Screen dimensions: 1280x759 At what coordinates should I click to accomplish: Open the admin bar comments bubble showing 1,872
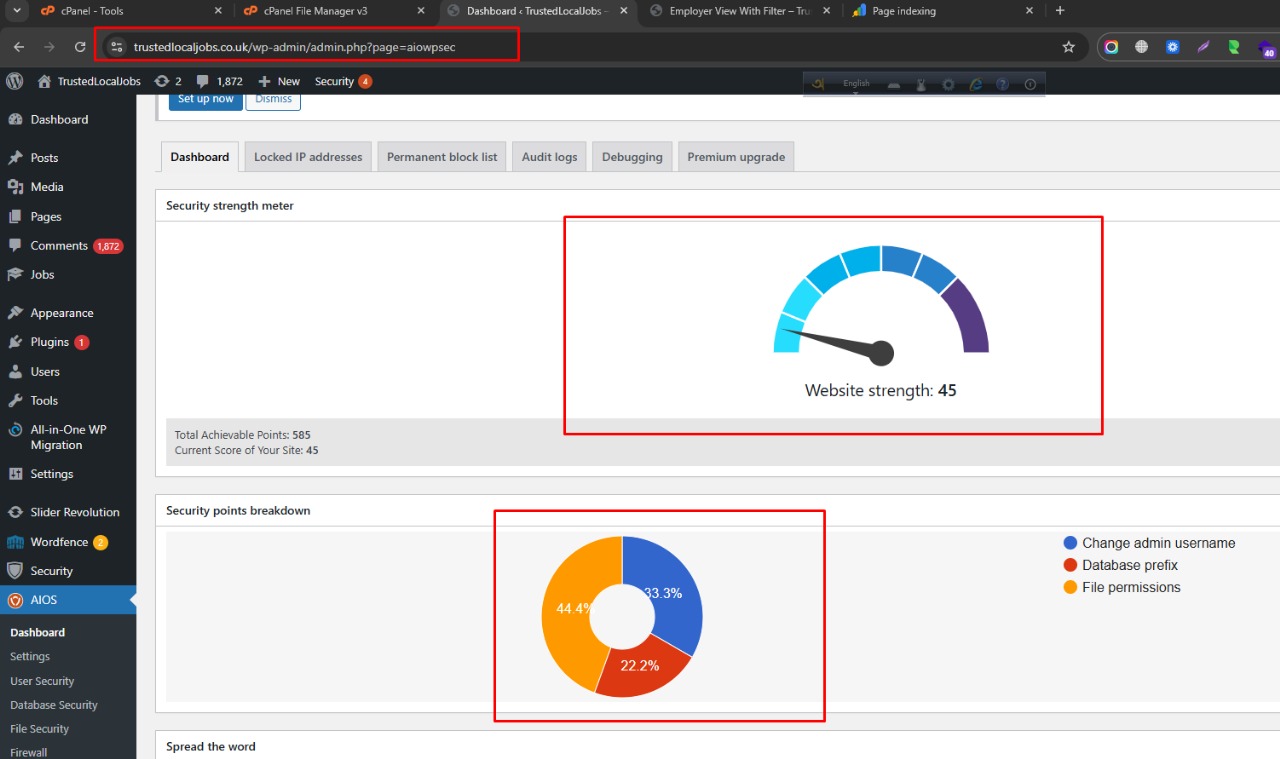point(220,81)
